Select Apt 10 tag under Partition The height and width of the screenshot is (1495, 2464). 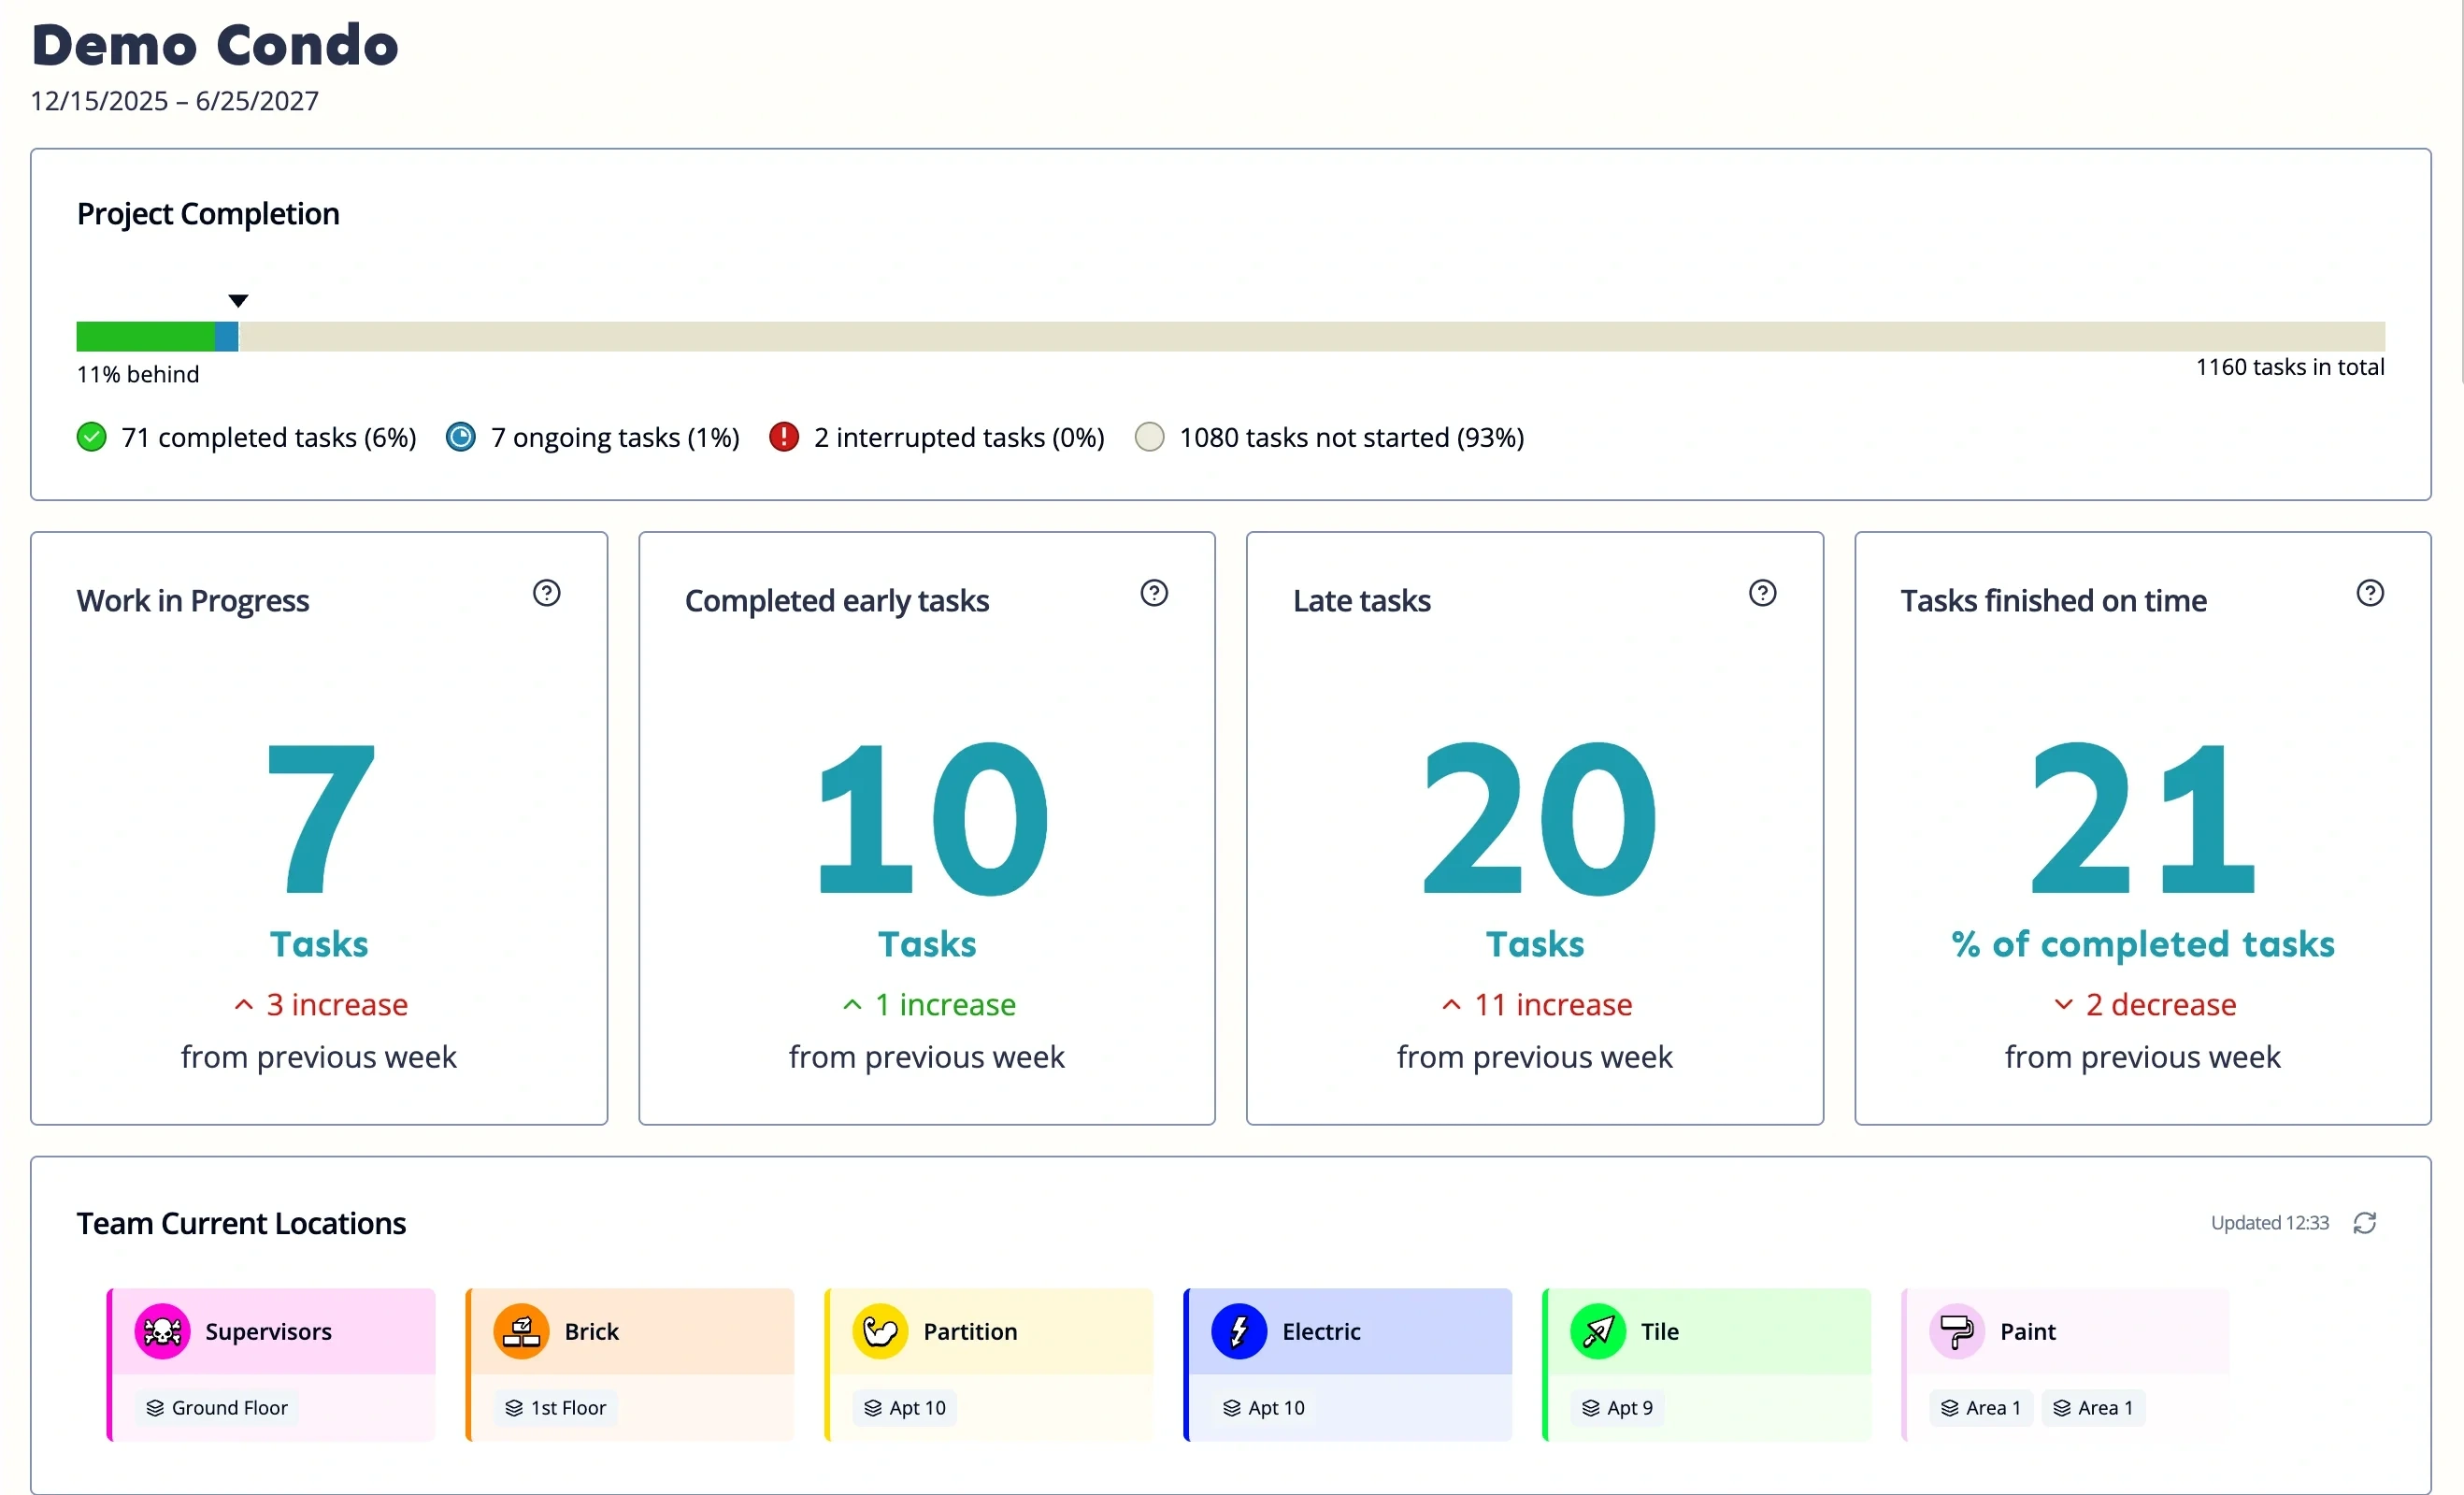tap(905, 1408)
